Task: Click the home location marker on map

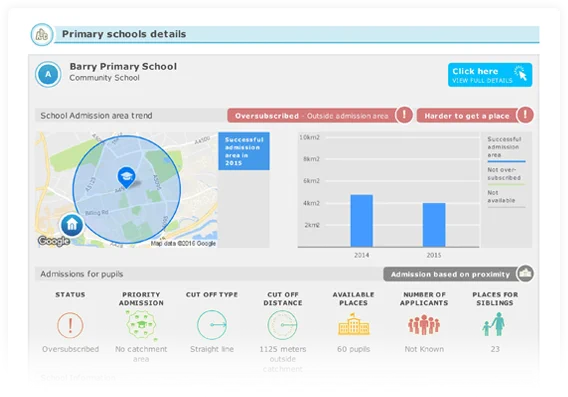Action: [72, 225]
